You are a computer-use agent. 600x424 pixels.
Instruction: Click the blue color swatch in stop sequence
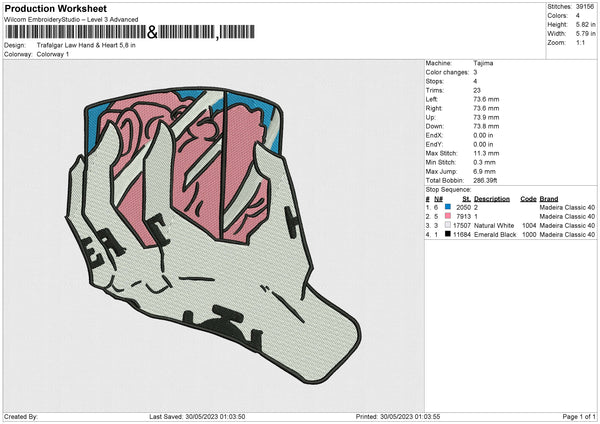click(448, 207)
